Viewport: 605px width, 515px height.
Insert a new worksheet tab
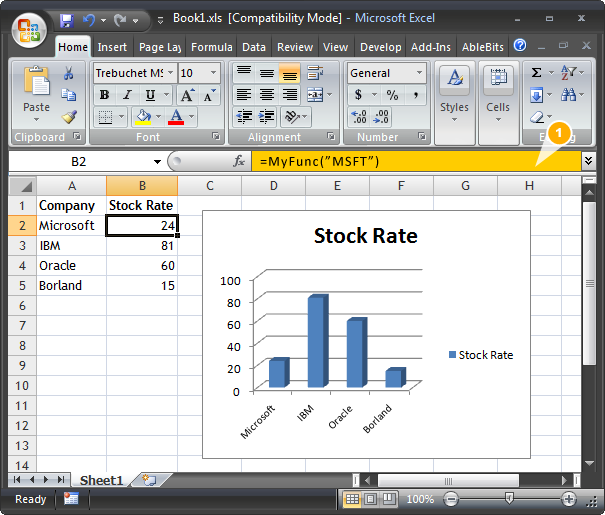pos(149,480)
